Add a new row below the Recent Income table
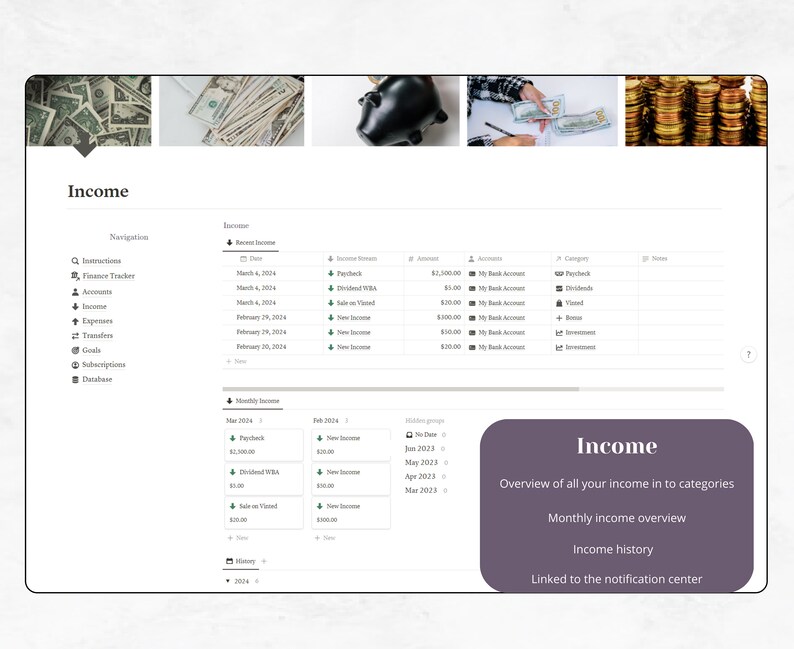 (236, 361)
